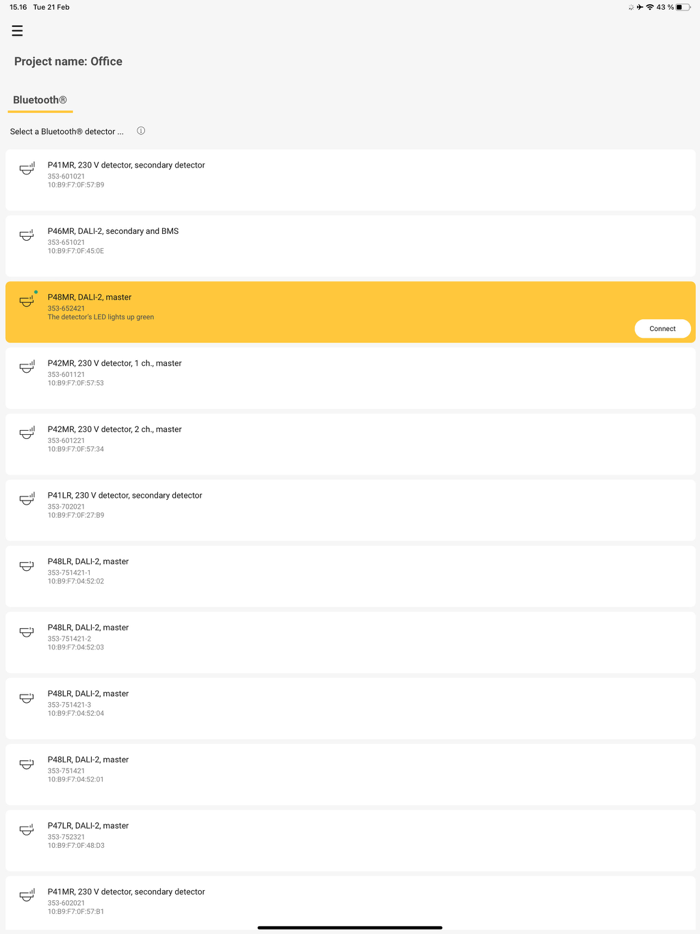Select the P47LR, DALI-2, master row

(350, 841)
